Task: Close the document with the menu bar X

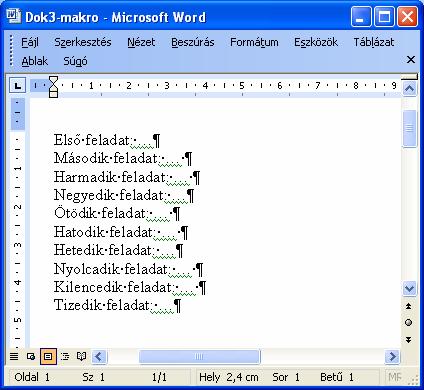Action: tap(411, 60)
